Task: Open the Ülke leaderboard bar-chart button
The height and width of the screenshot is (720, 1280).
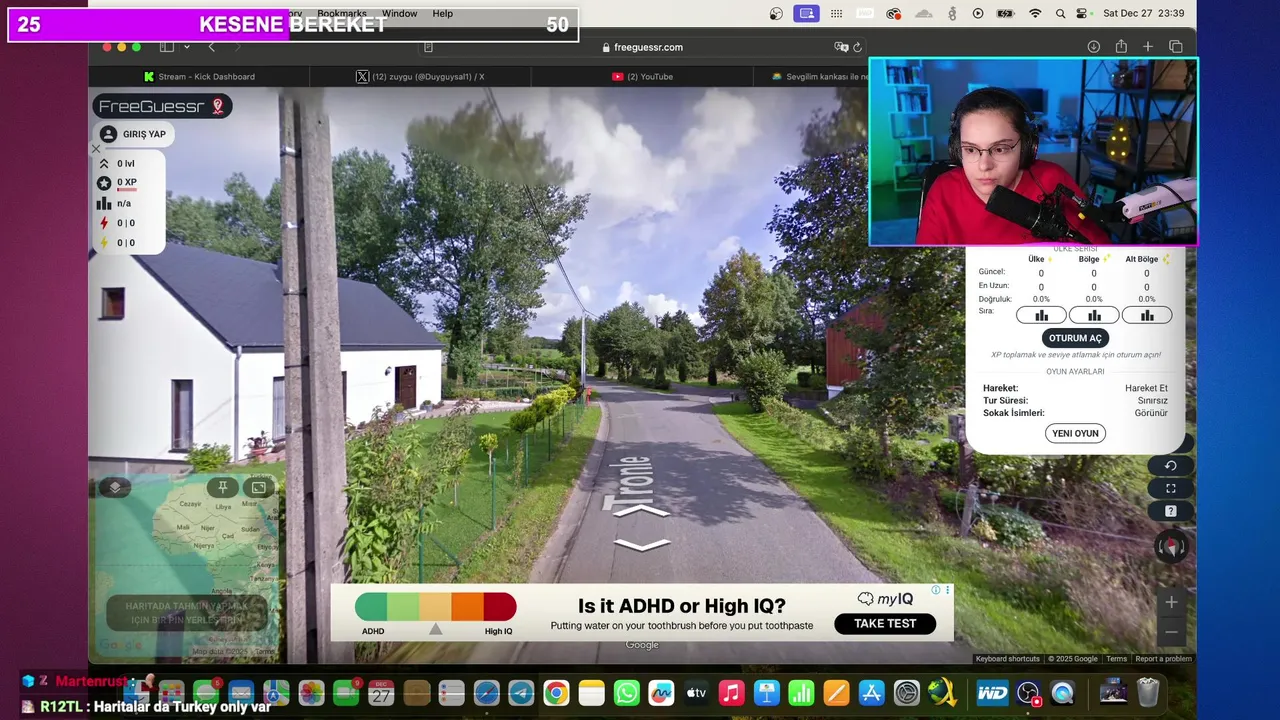Action: (x=1041, y=315)
